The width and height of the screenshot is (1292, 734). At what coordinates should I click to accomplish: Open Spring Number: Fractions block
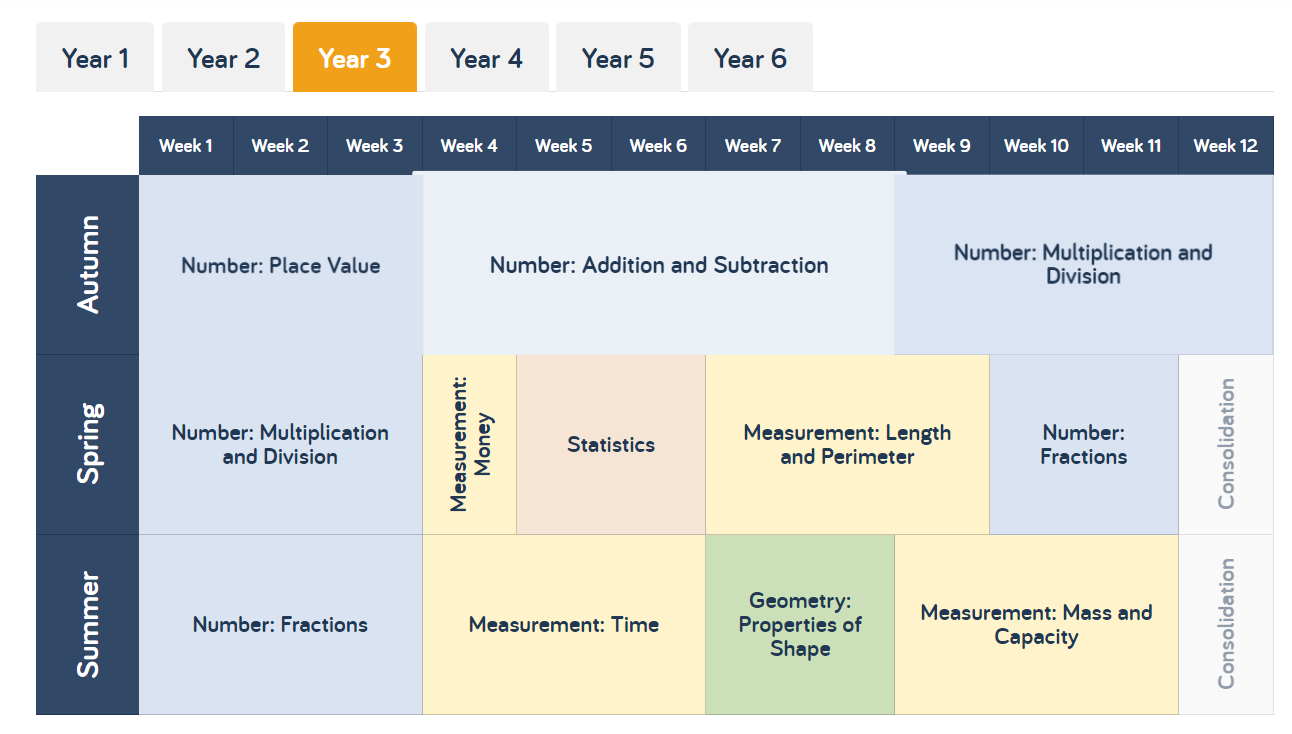click(x=1084, y=445)
